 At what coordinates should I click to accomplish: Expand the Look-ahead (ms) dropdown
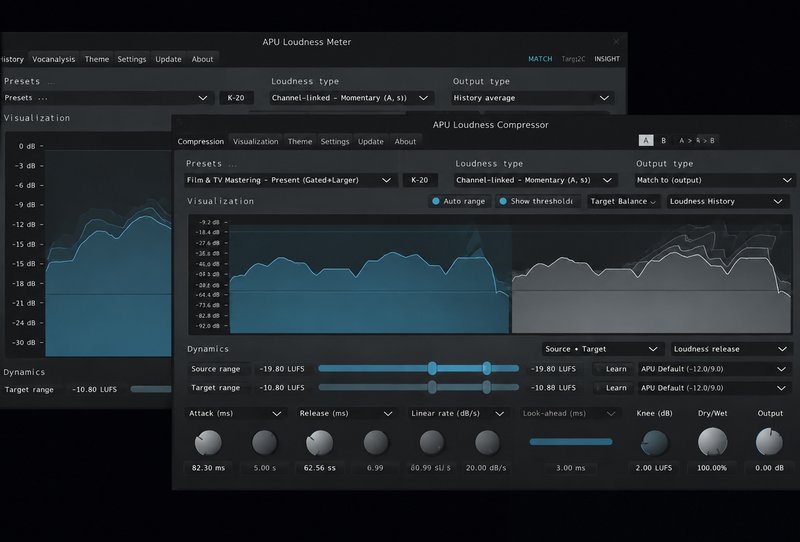pyautogui.click(x=569, y=413)
